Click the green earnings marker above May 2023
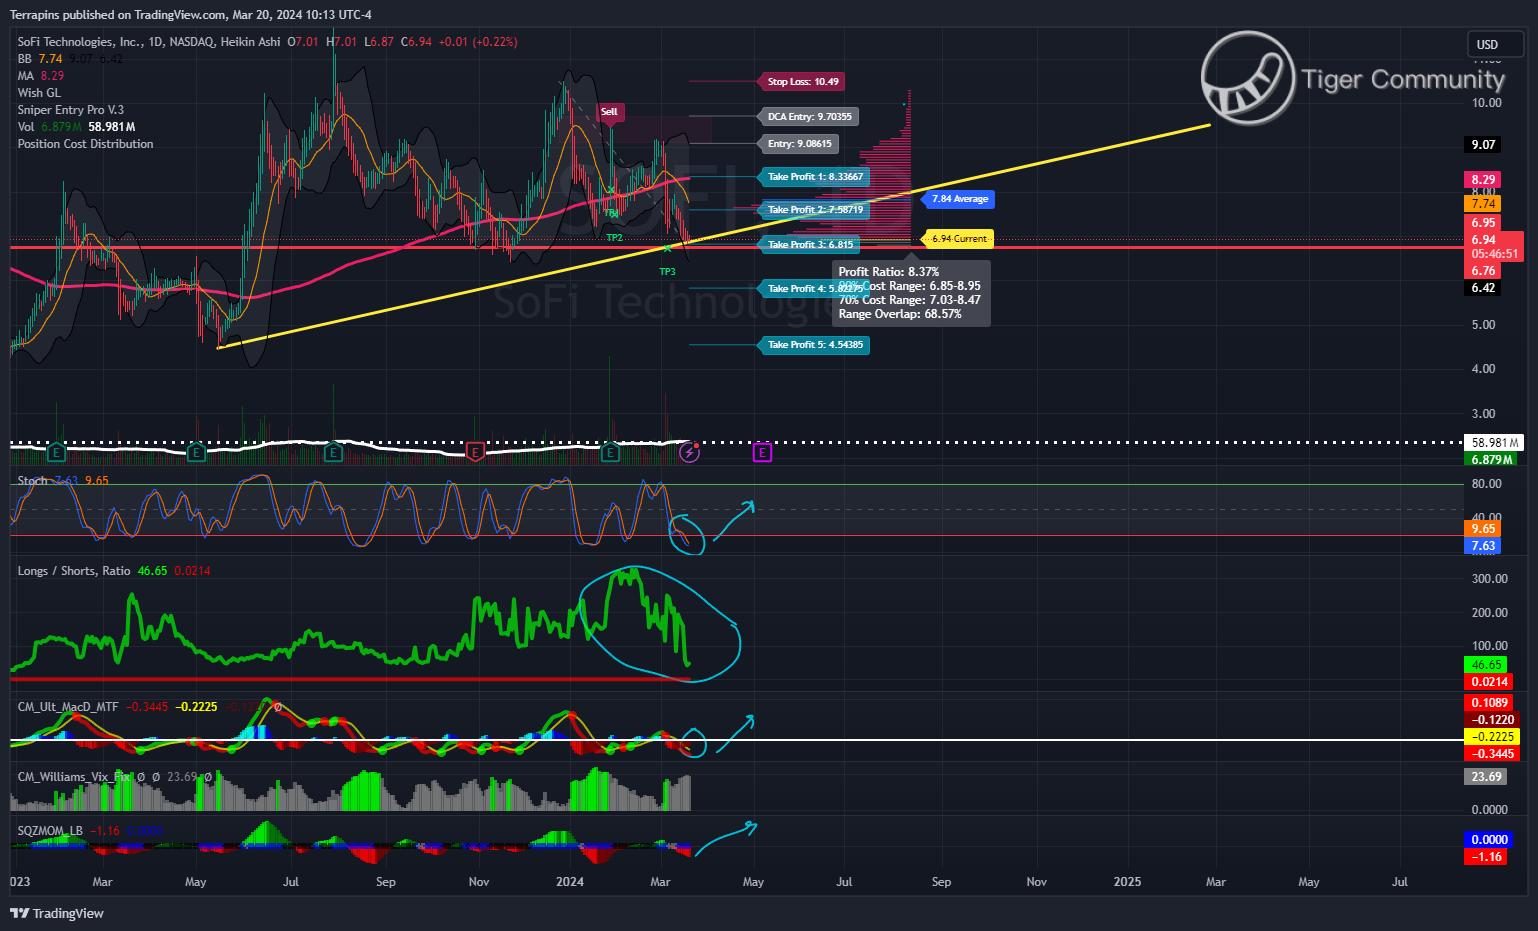1538x931 pixels. tap(196, 453)
